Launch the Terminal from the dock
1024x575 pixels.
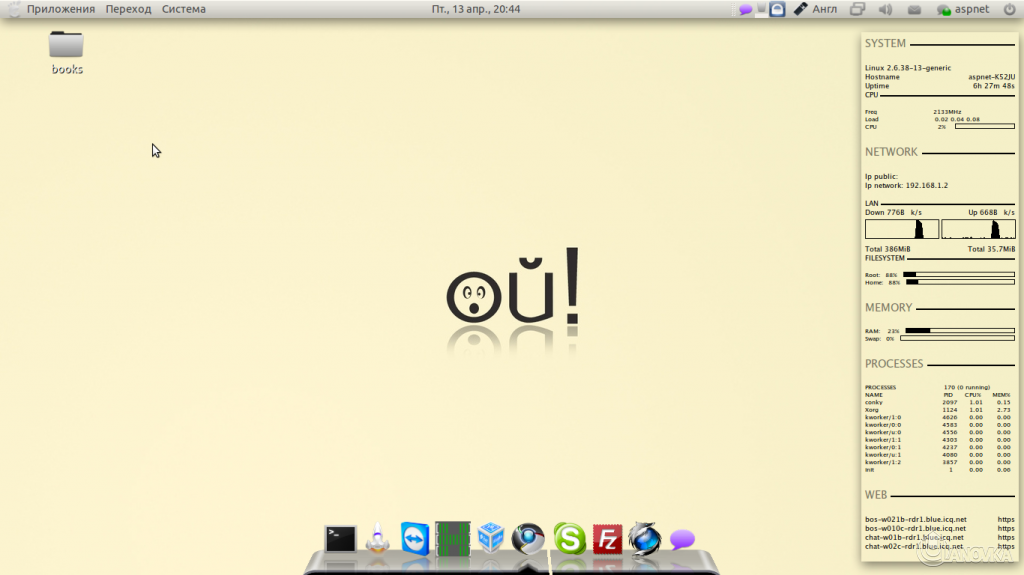point(340,539)
